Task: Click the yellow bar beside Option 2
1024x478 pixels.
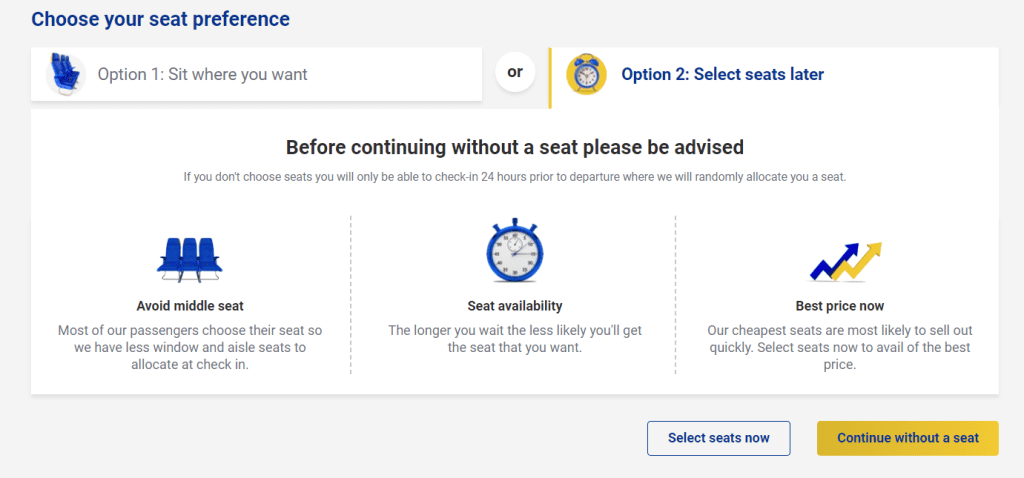Action: (x=550, y=78)
